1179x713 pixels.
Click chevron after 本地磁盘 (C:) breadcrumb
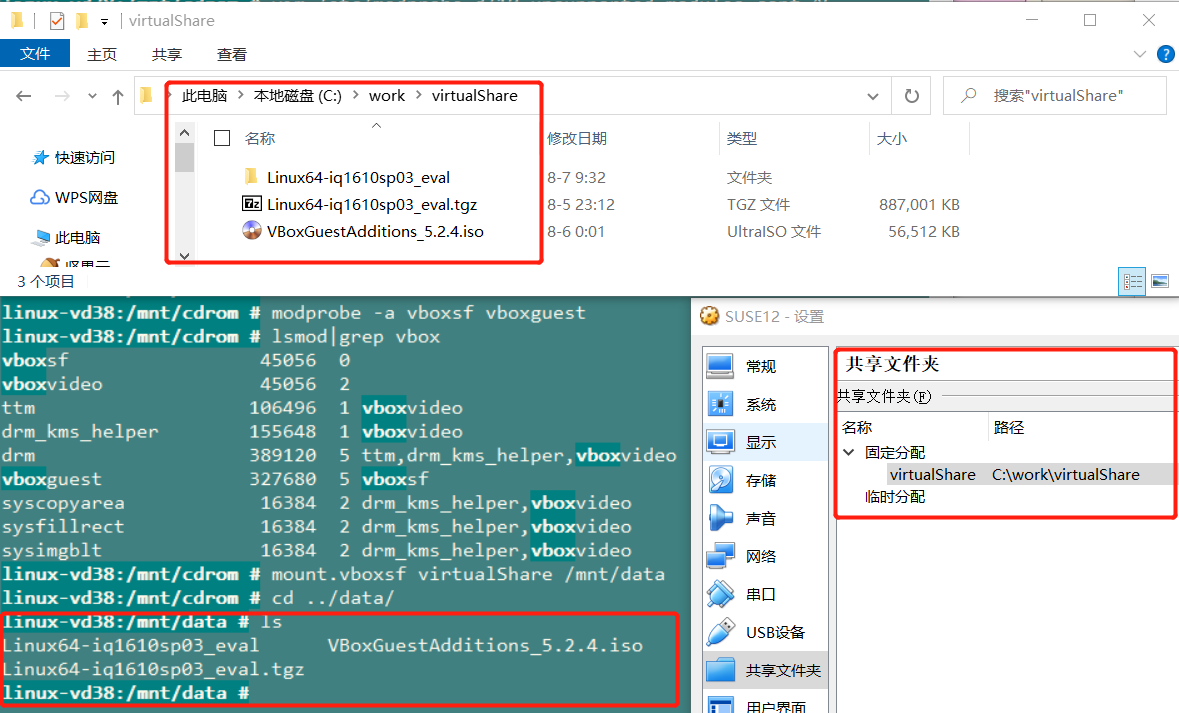(355, 95)
